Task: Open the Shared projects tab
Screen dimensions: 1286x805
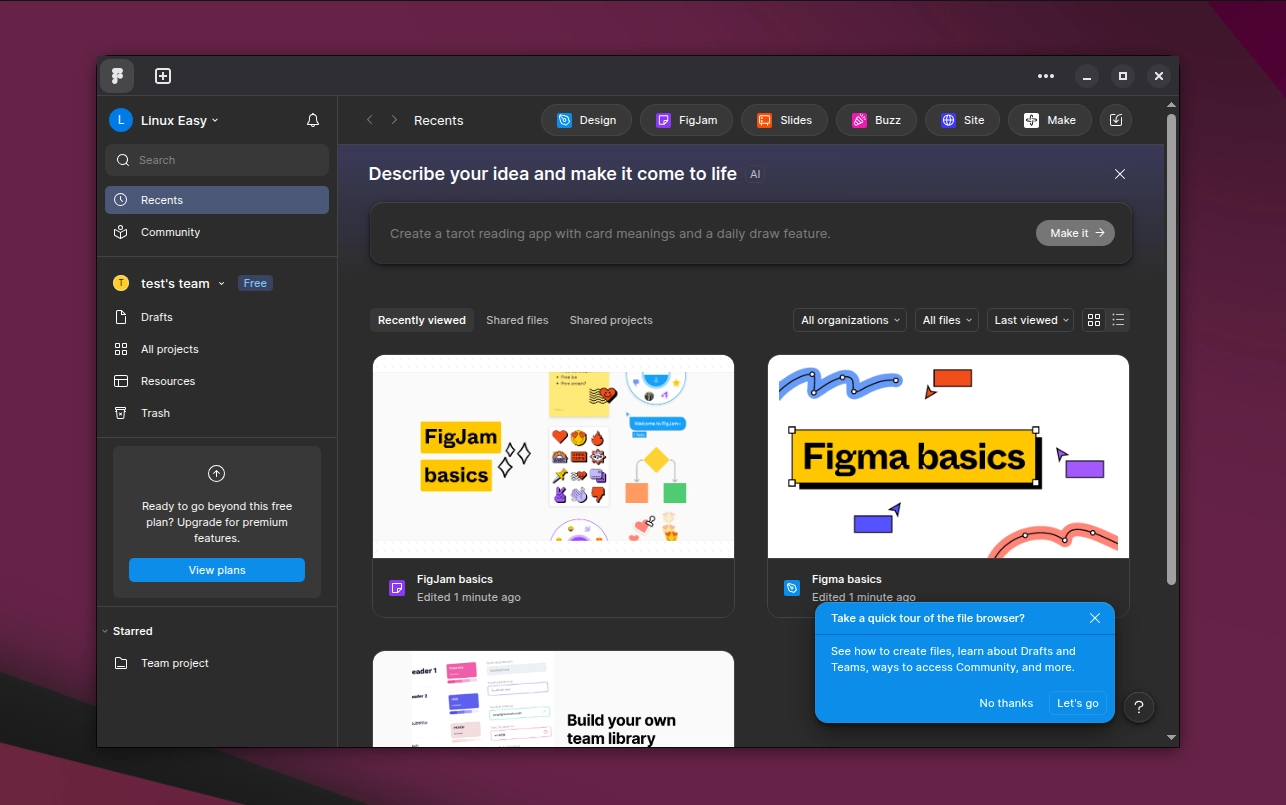Action: click(610, 319)
